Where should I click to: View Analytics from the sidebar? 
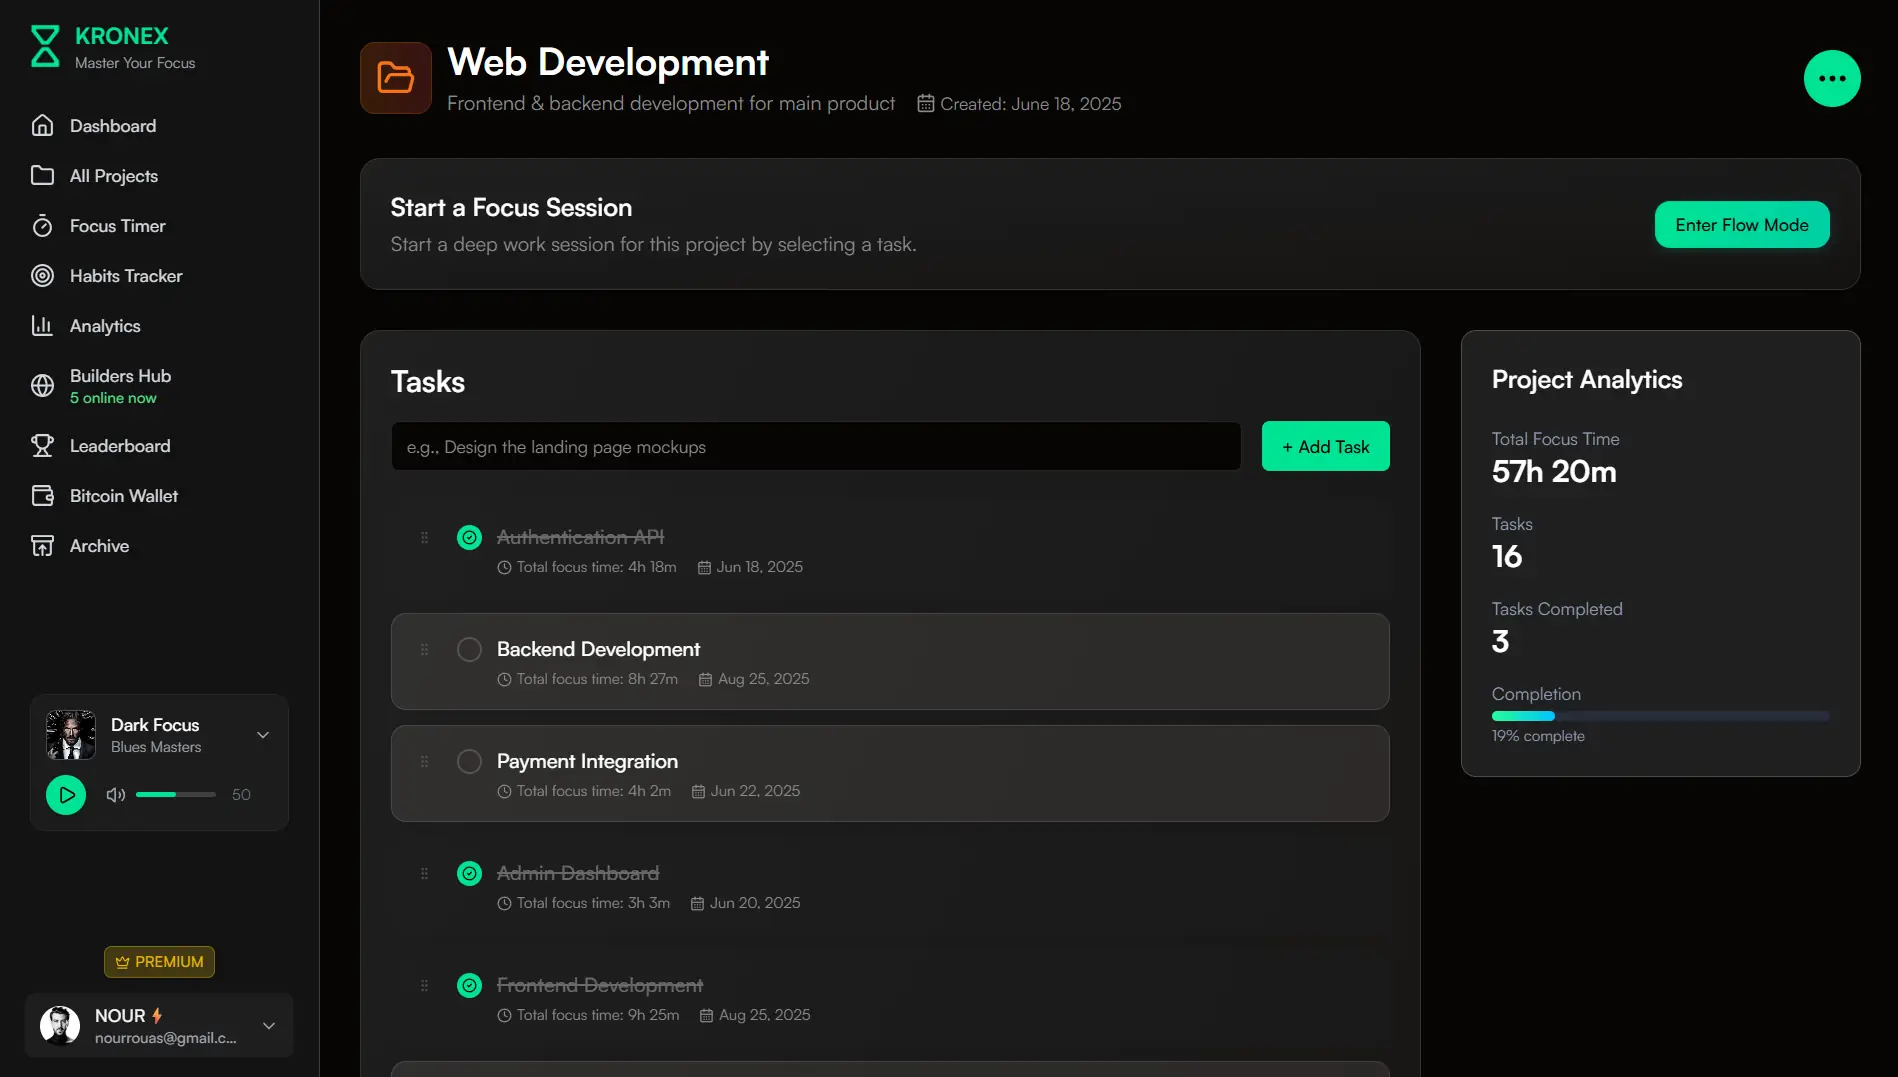point(104,326)
